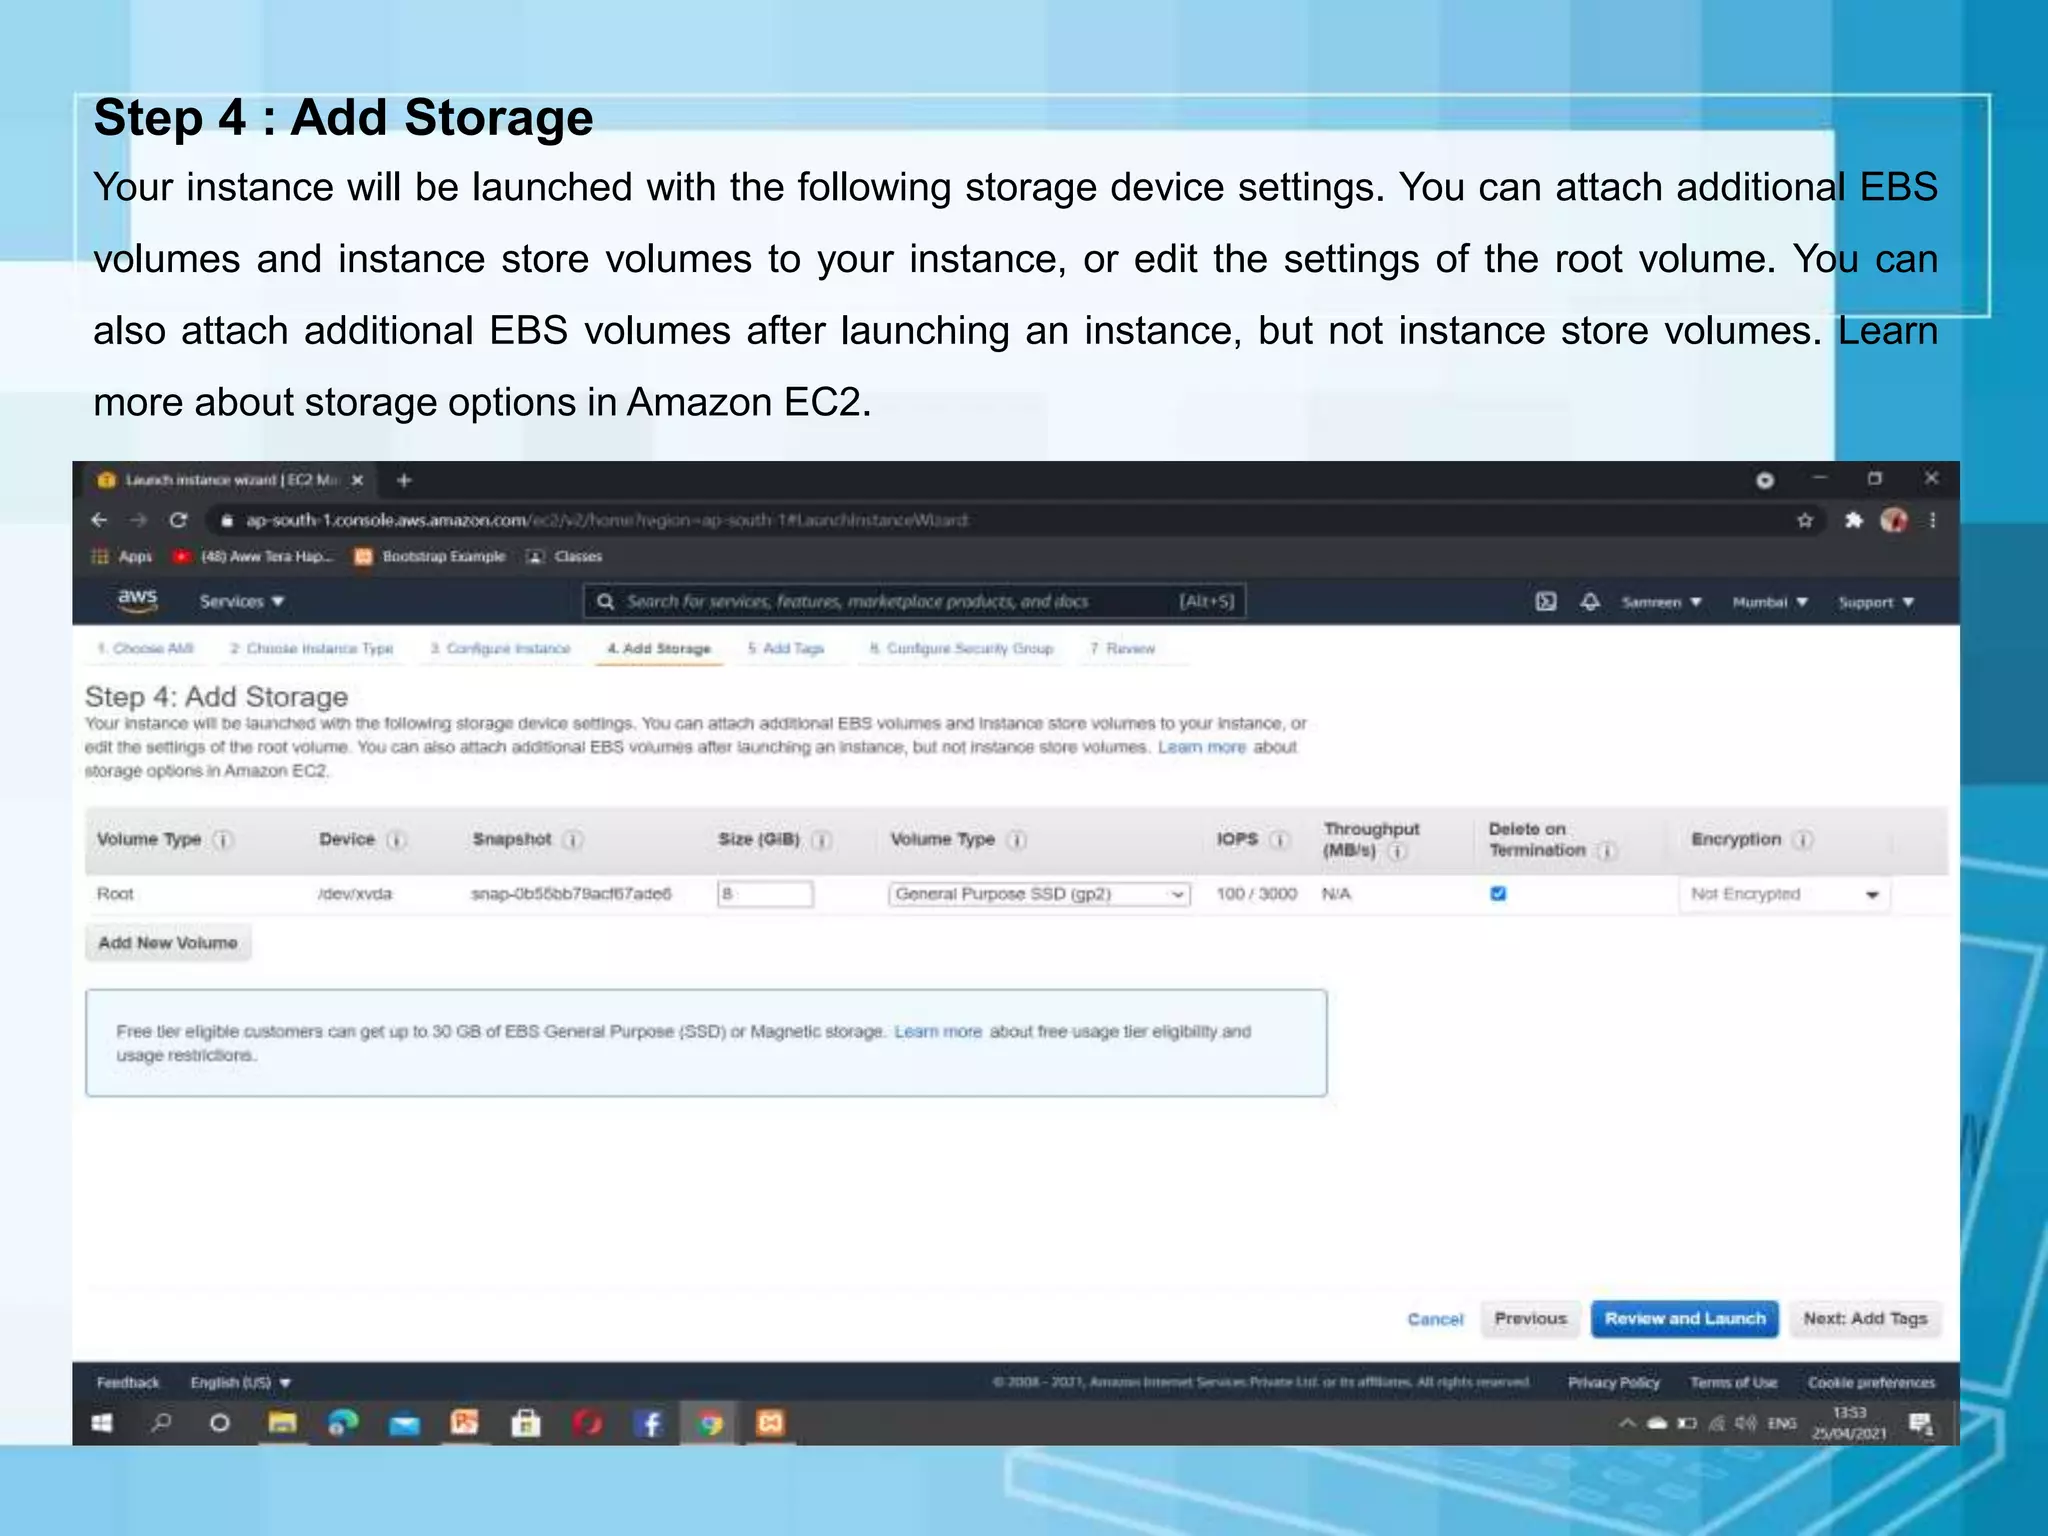Open the Chrome profile avatar

coord(1893,520)
